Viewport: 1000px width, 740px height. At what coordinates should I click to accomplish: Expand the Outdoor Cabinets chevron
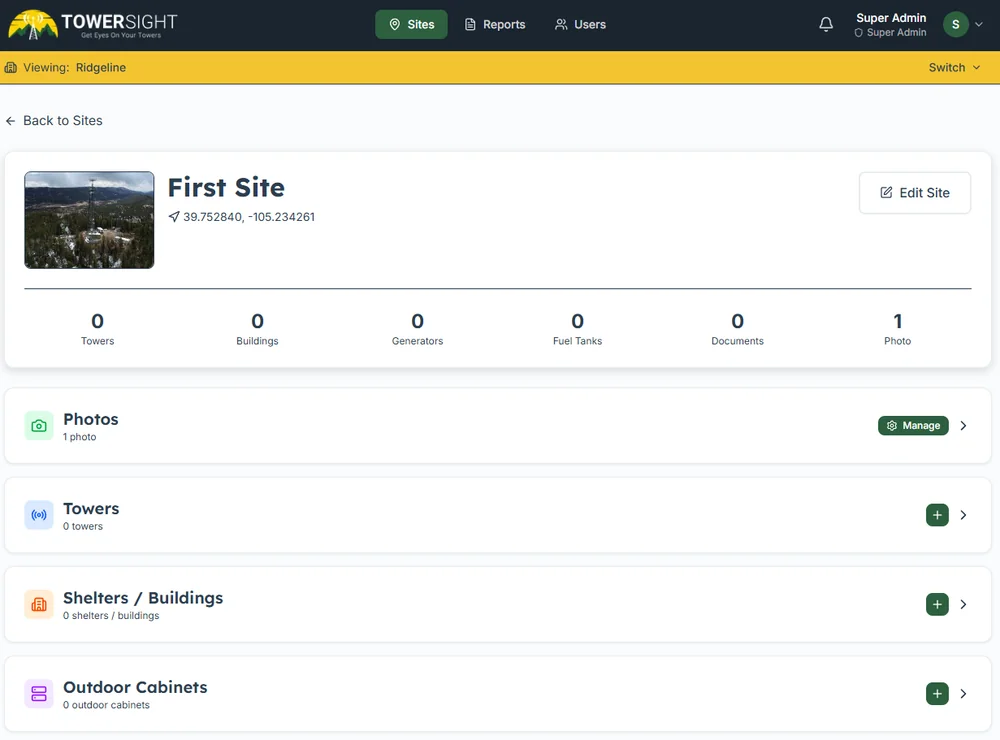[964, 693]
